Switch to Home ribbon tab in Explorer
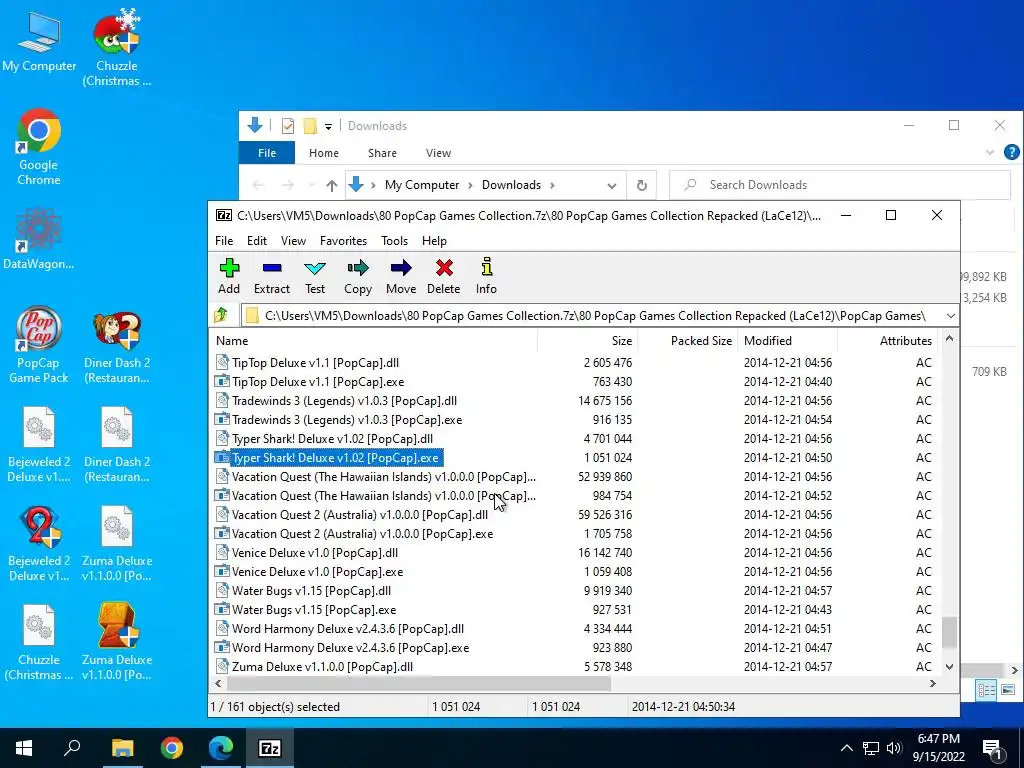The image size is (1024, 768). [x=324, y=153]
